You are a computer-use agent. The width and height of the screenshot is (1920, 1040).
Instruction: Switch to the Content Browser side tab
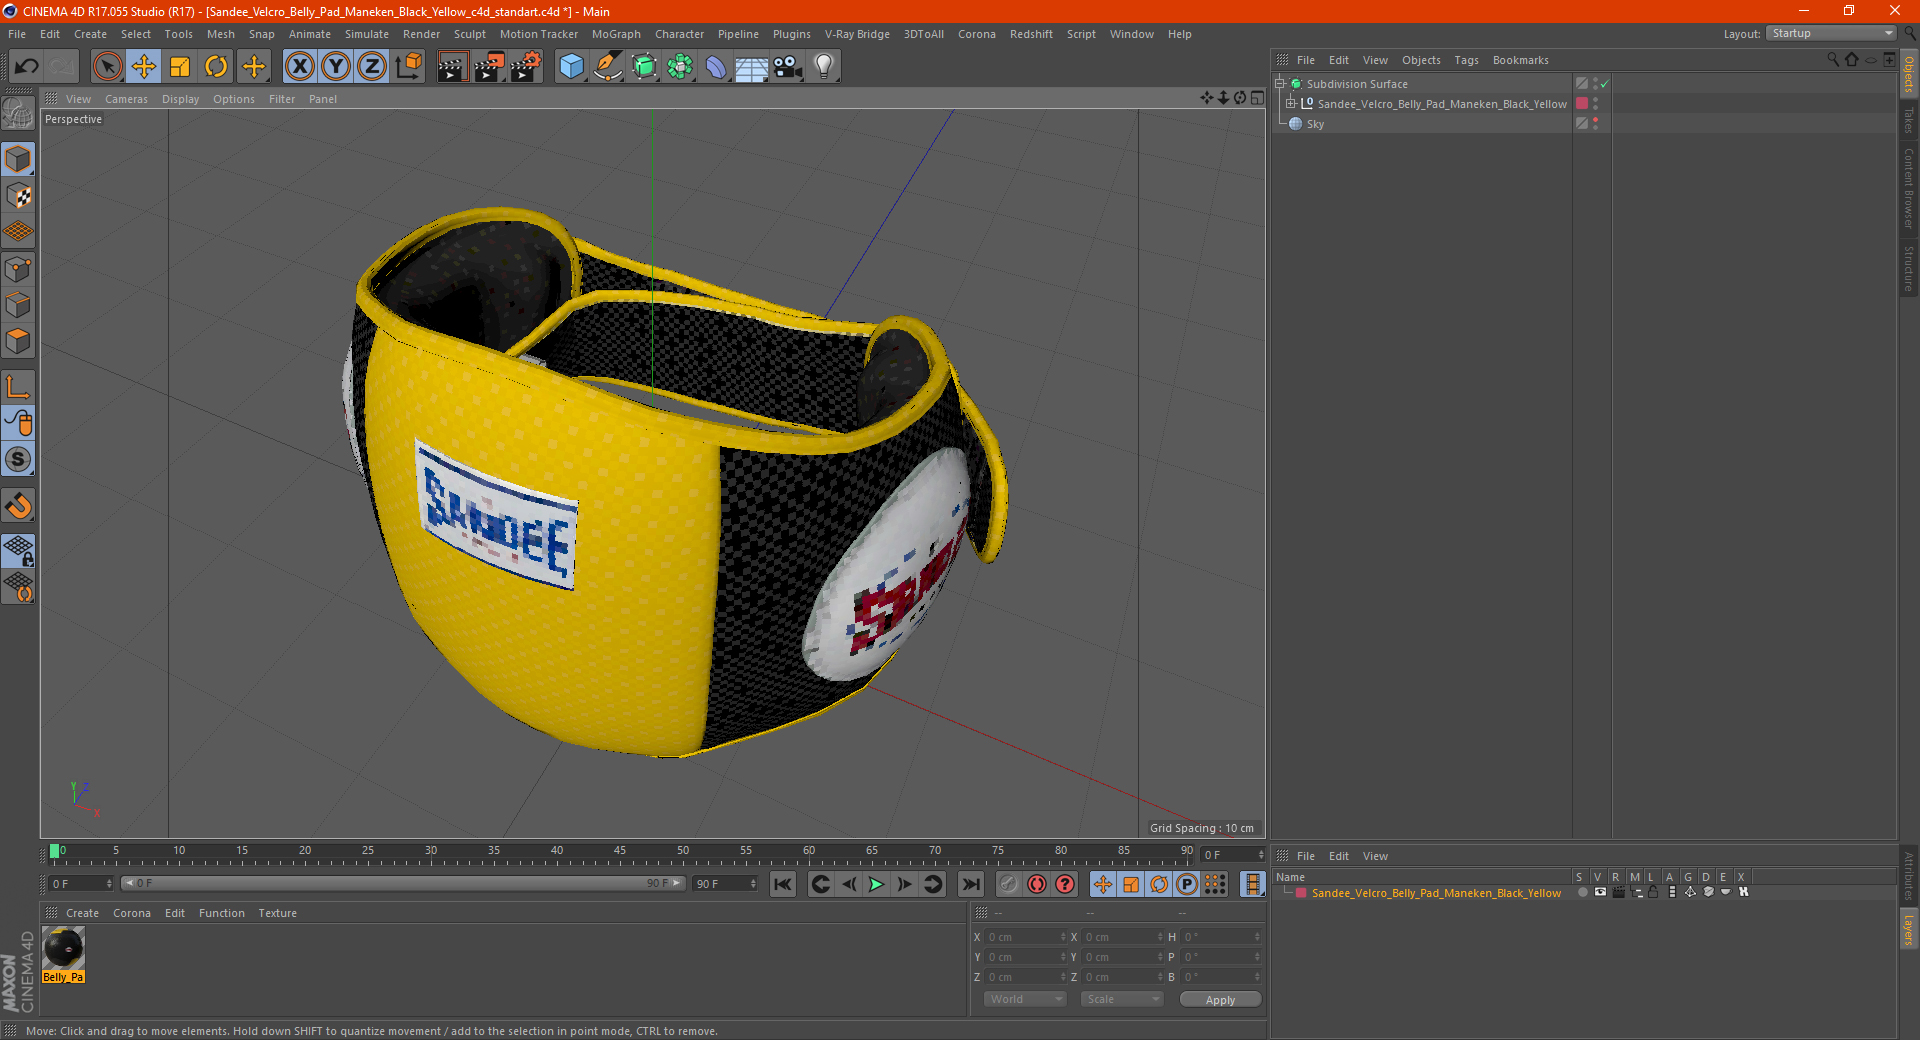(x=1908, y=188)
